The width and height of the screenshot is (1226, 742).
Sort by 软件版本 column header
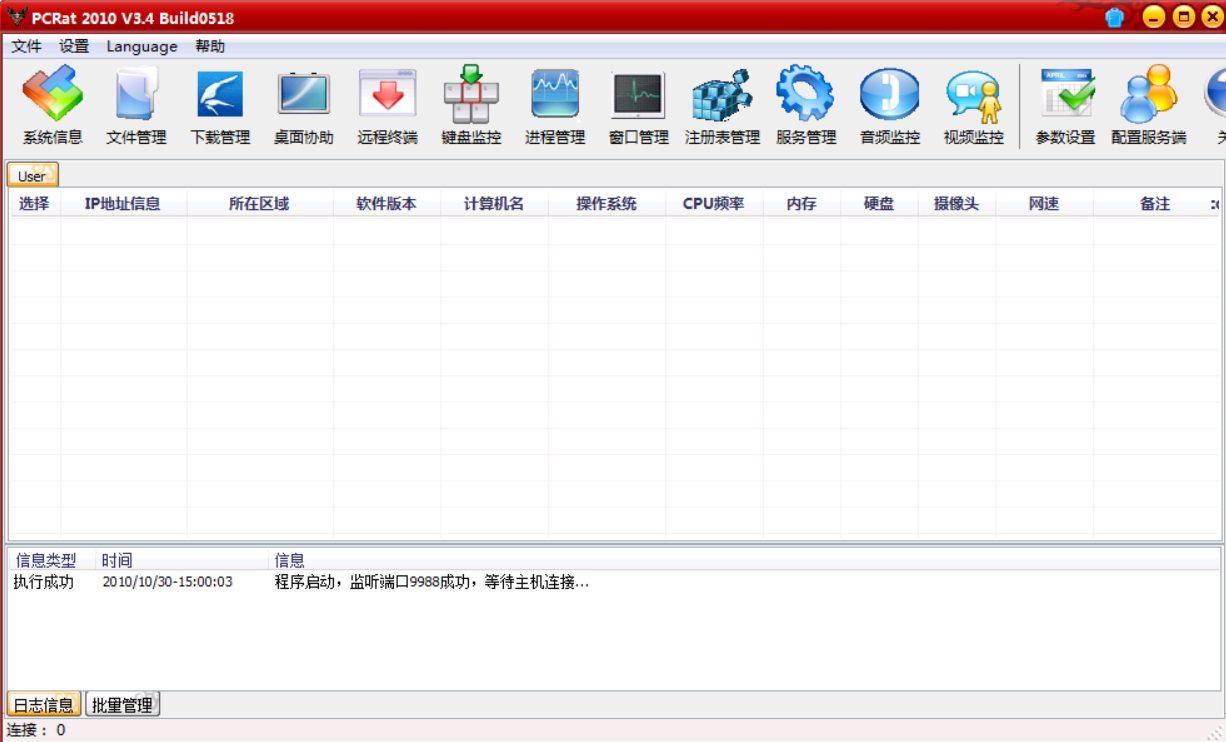pyautogui.click(x=386, y=203)
